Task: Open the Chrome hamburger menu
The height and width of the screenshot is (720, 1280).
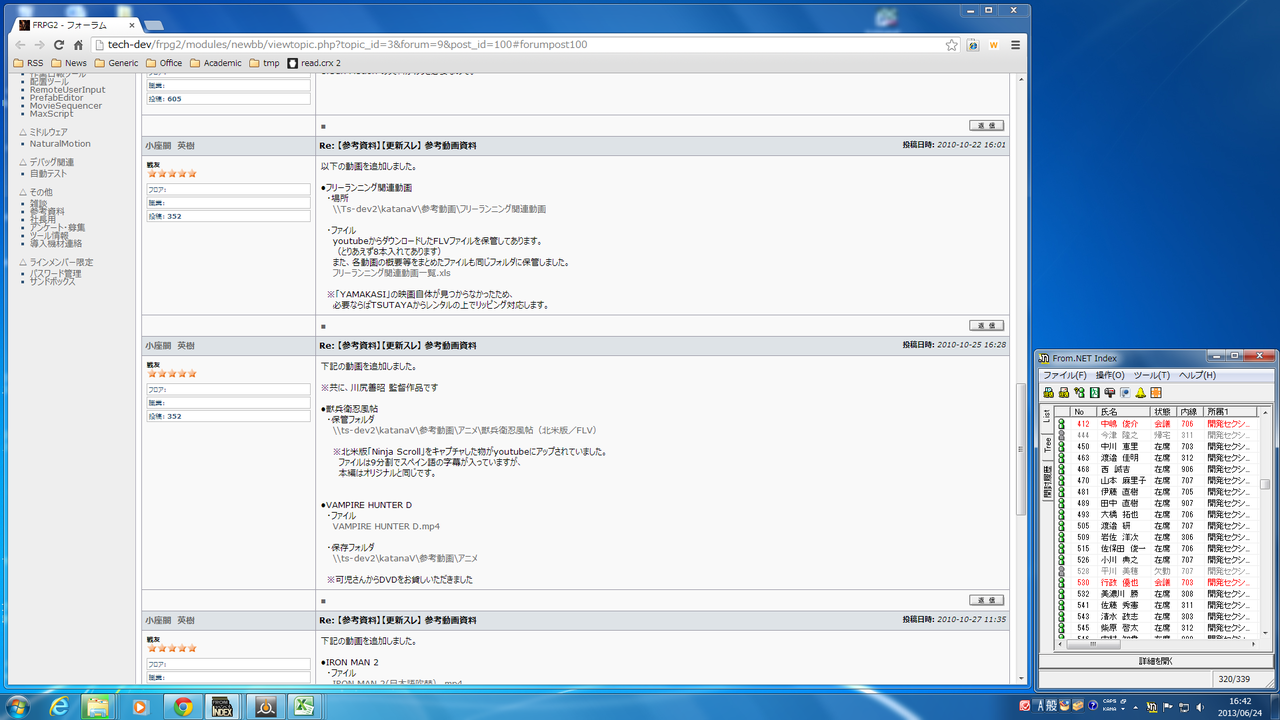Action: 1015,45
